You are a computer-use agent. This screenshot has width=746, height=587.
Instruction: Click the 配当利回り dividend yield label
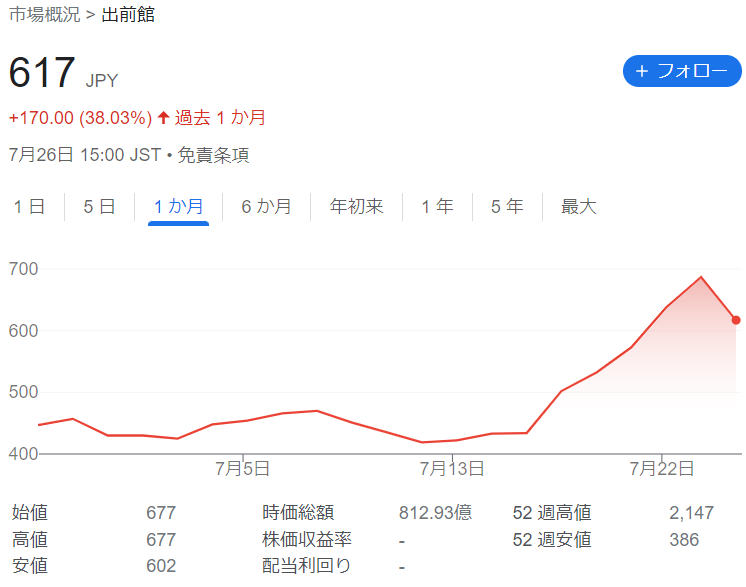(x=306, y=566)
